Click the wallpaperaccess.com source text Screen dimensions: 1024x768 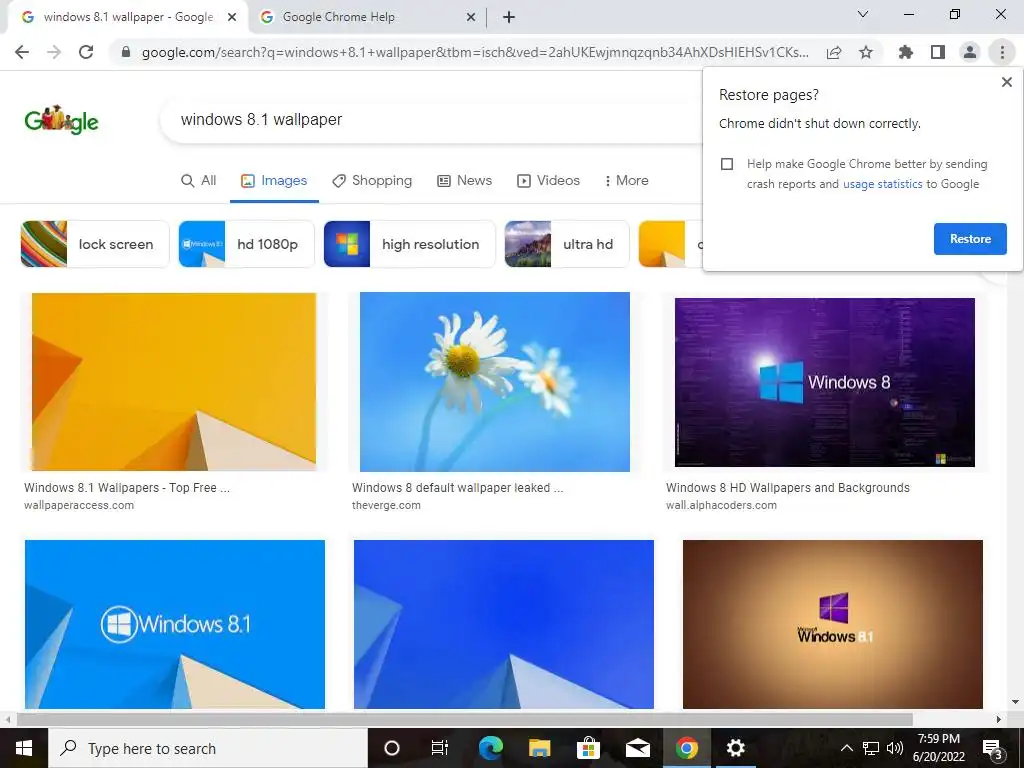(78, 505)
